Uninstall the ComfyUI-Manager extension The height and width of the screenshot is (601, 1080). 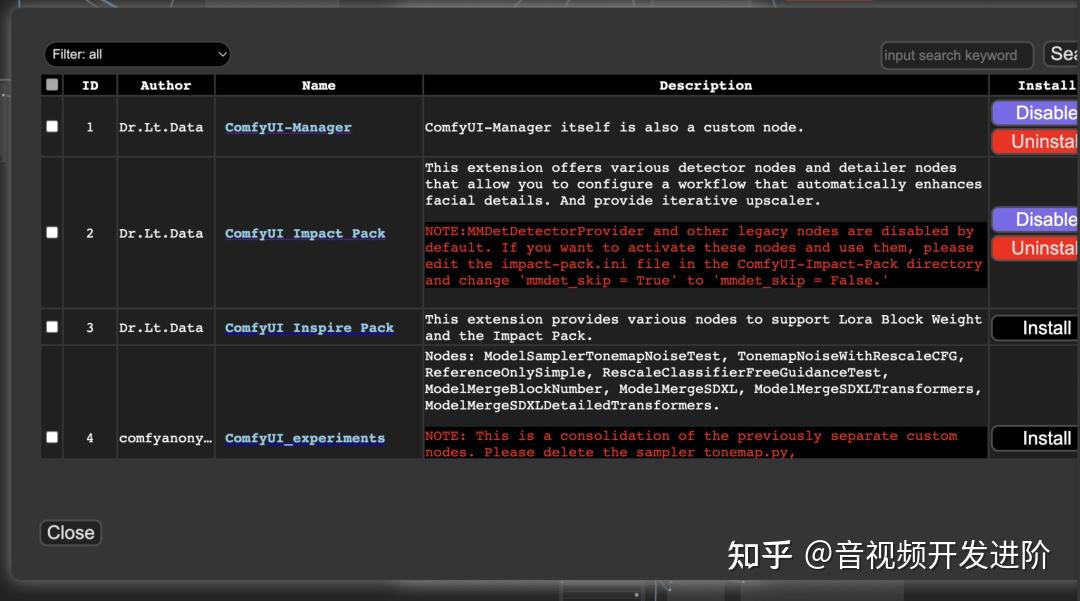[1040, 142]
